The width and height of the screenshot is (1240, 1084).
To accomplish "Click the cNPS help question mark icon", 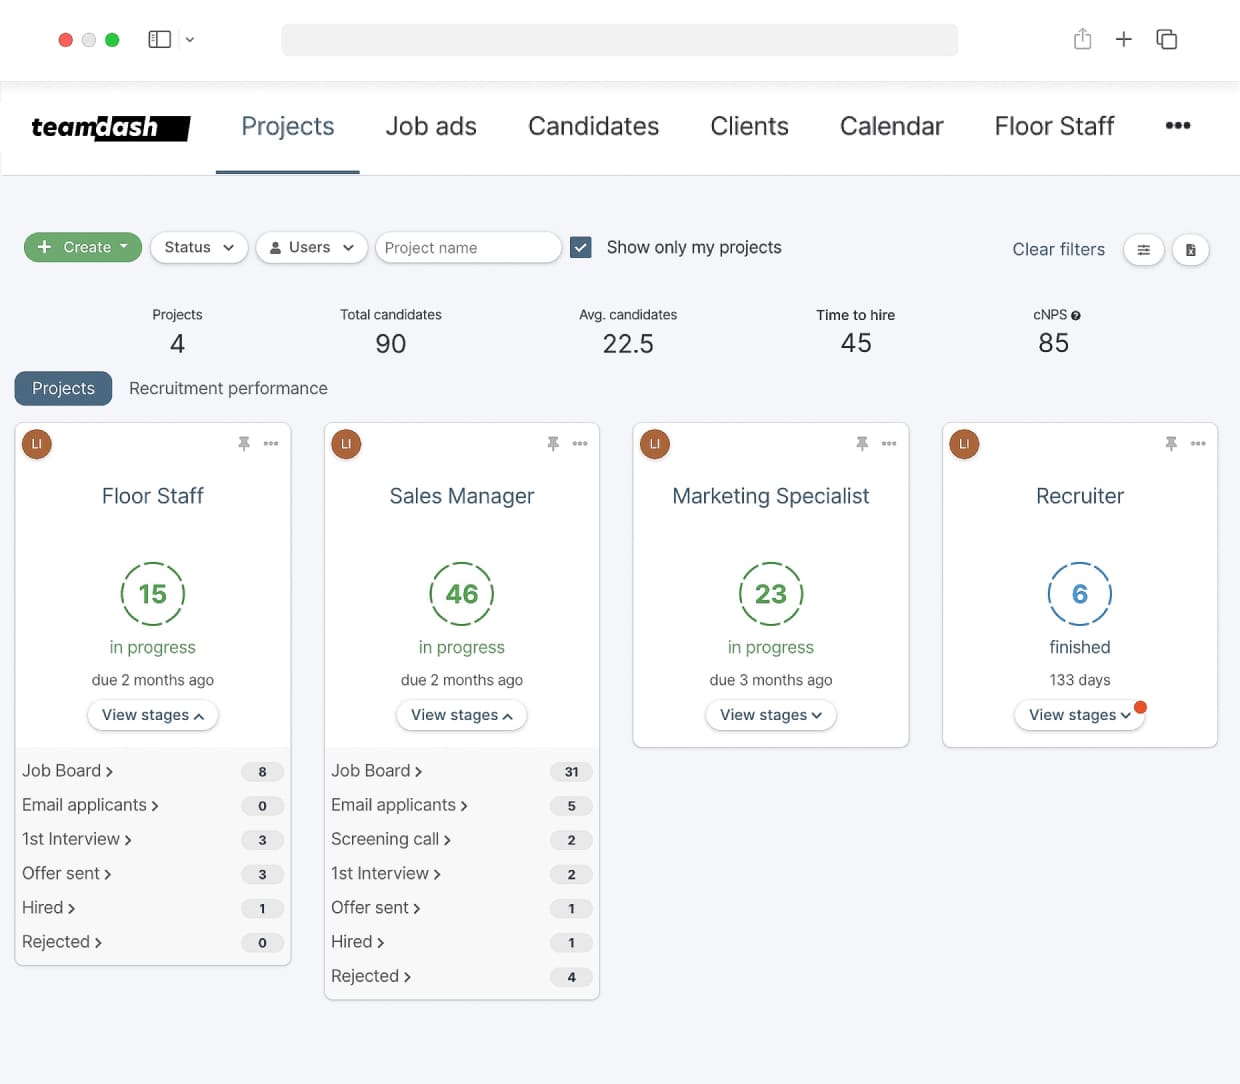I will click(x=1078, y=314).
